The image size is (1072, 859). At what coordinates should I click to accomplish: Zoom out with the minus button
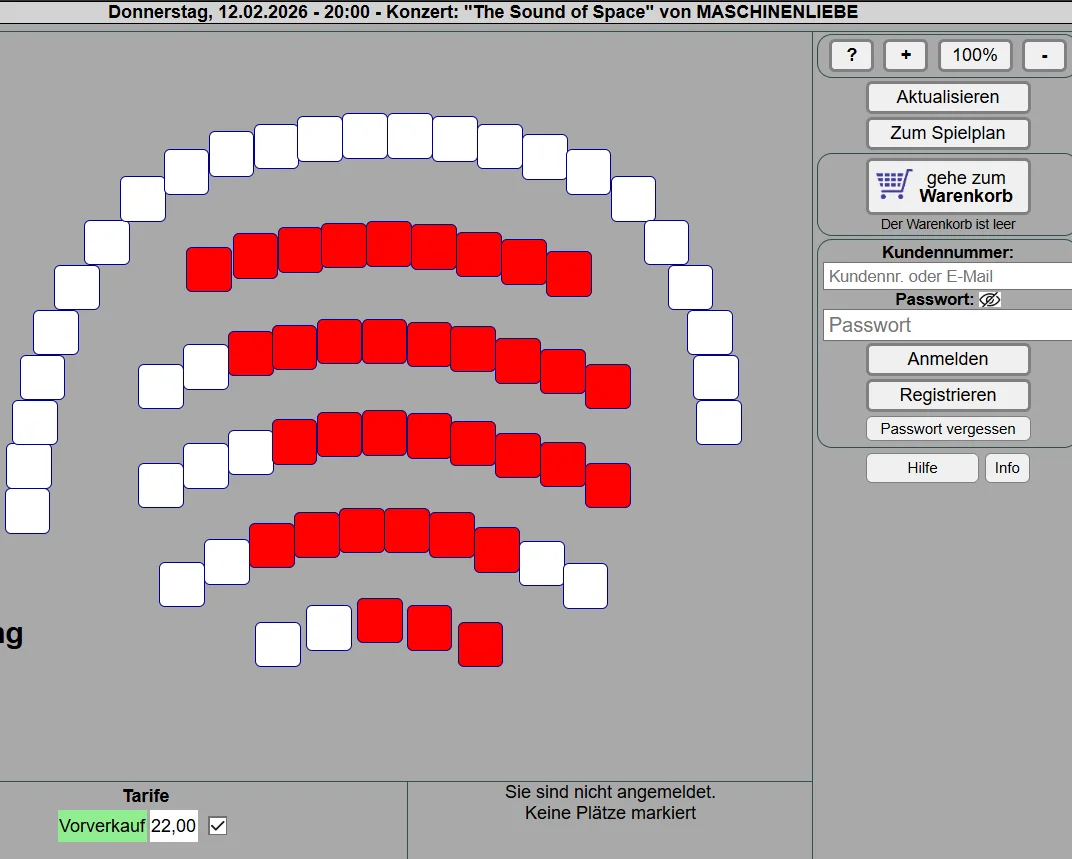(1044, 55)
